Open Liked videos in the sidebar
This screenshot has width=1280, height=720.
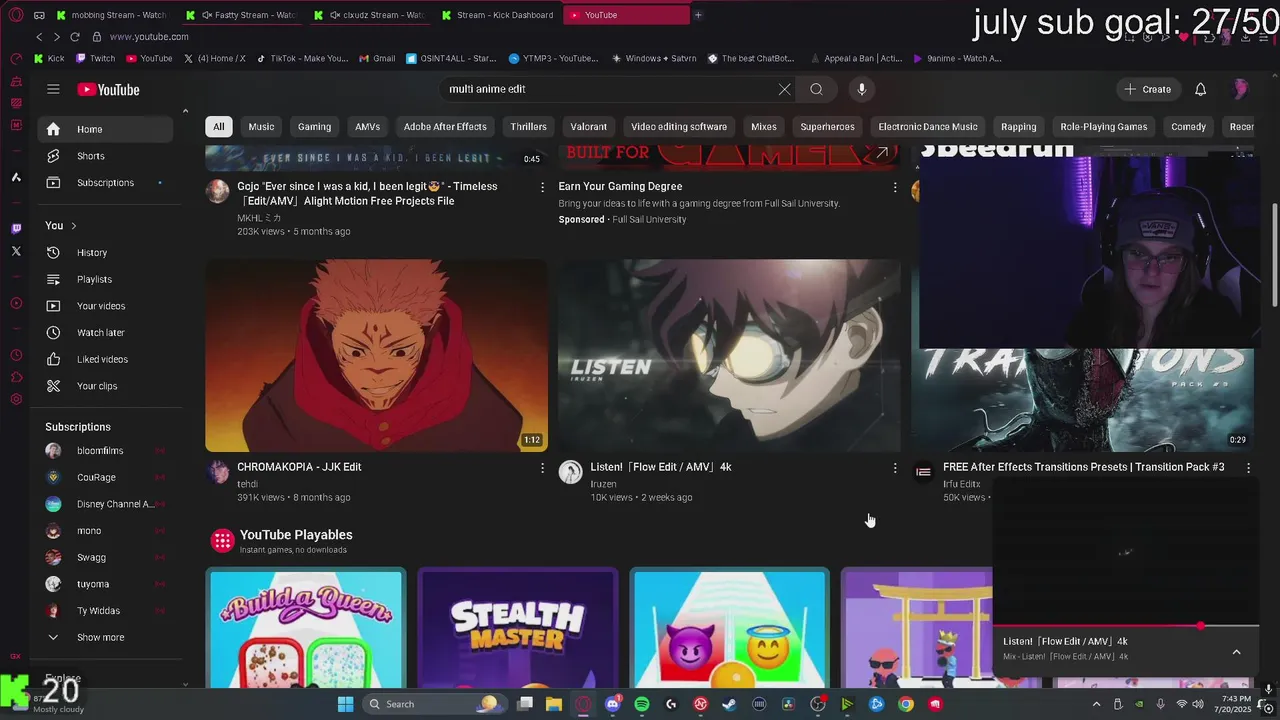click(105, 359)
